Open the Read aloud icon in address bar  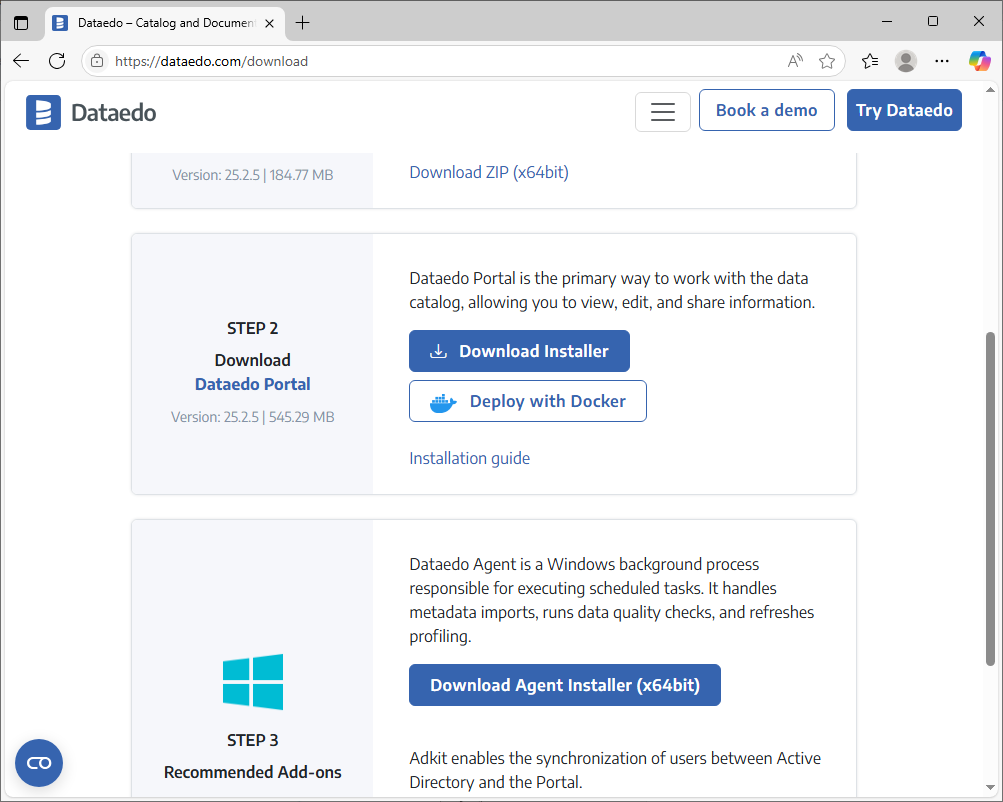(x=795, y=61)
